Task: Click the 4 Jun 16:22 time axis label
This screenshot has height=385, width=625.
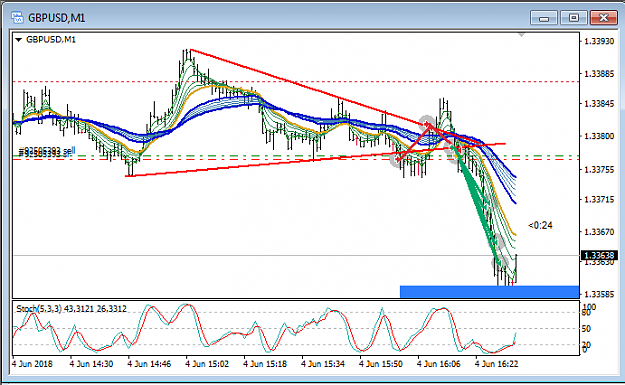Action: coord(496,364)
